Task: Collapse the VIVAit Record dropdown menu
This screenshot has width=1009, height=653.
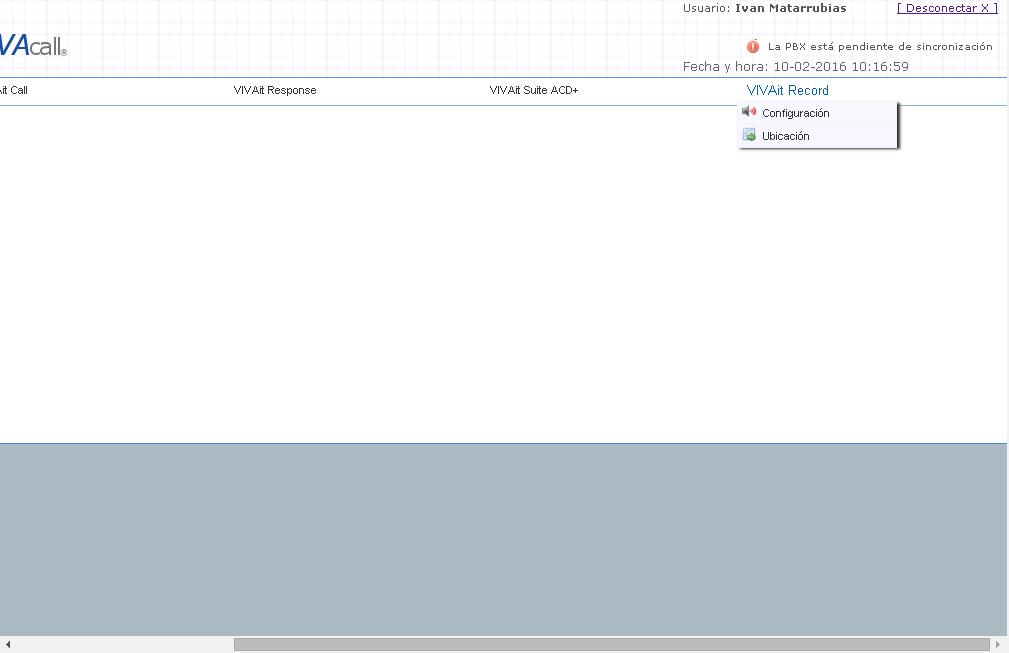Action: pos(787,90)
